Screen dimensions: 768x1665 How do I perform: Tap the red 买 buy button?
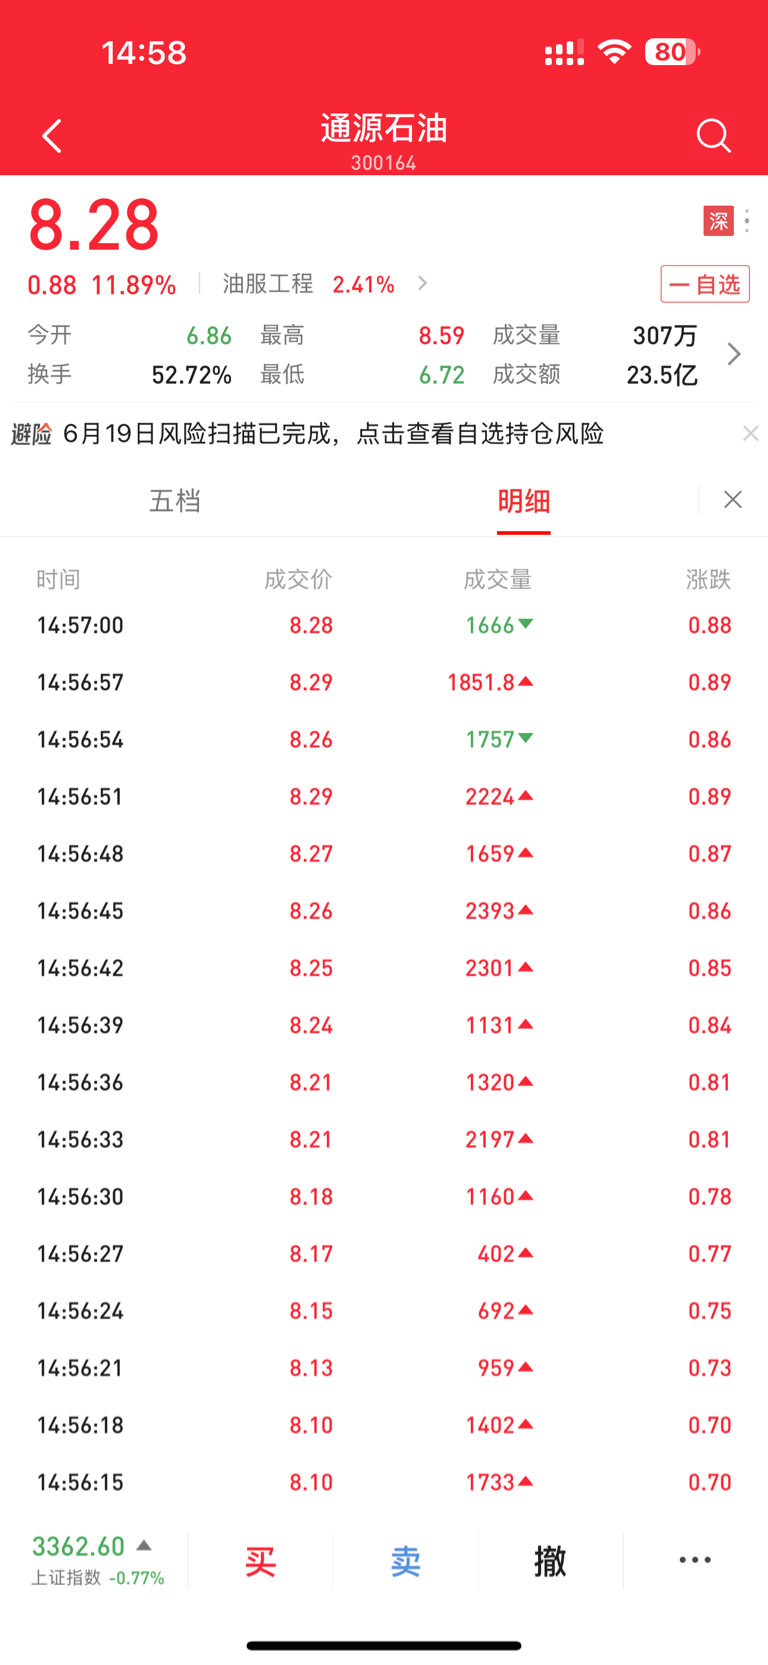(260, 1560)
